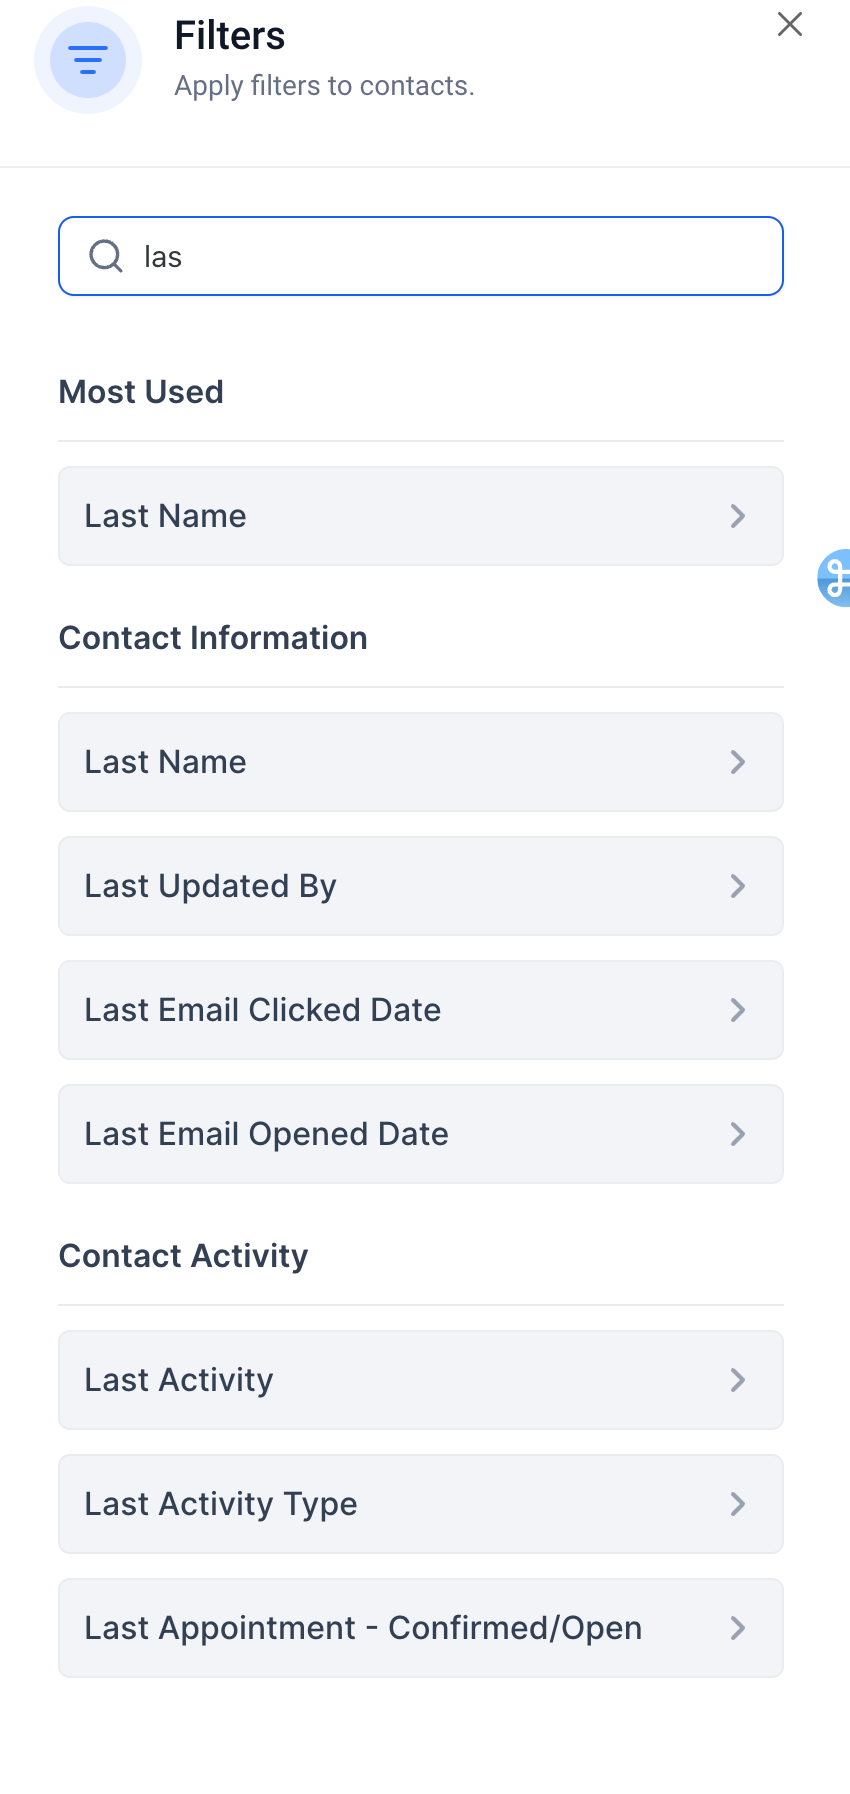Click the search field containing "las"

[x=440, y=256]
